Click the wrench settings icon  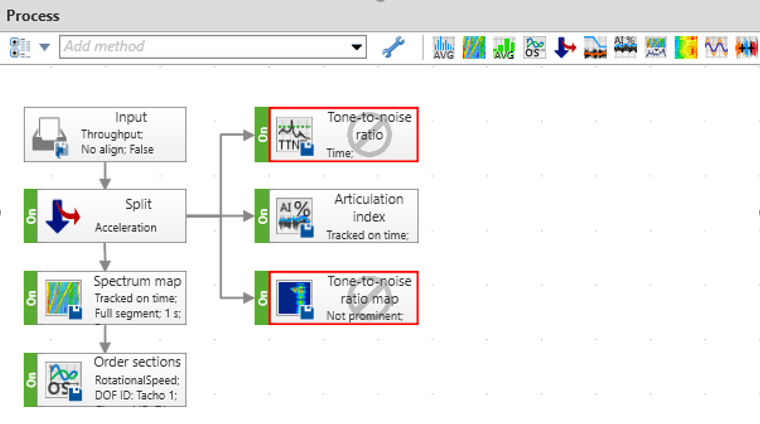coord(393,47)
